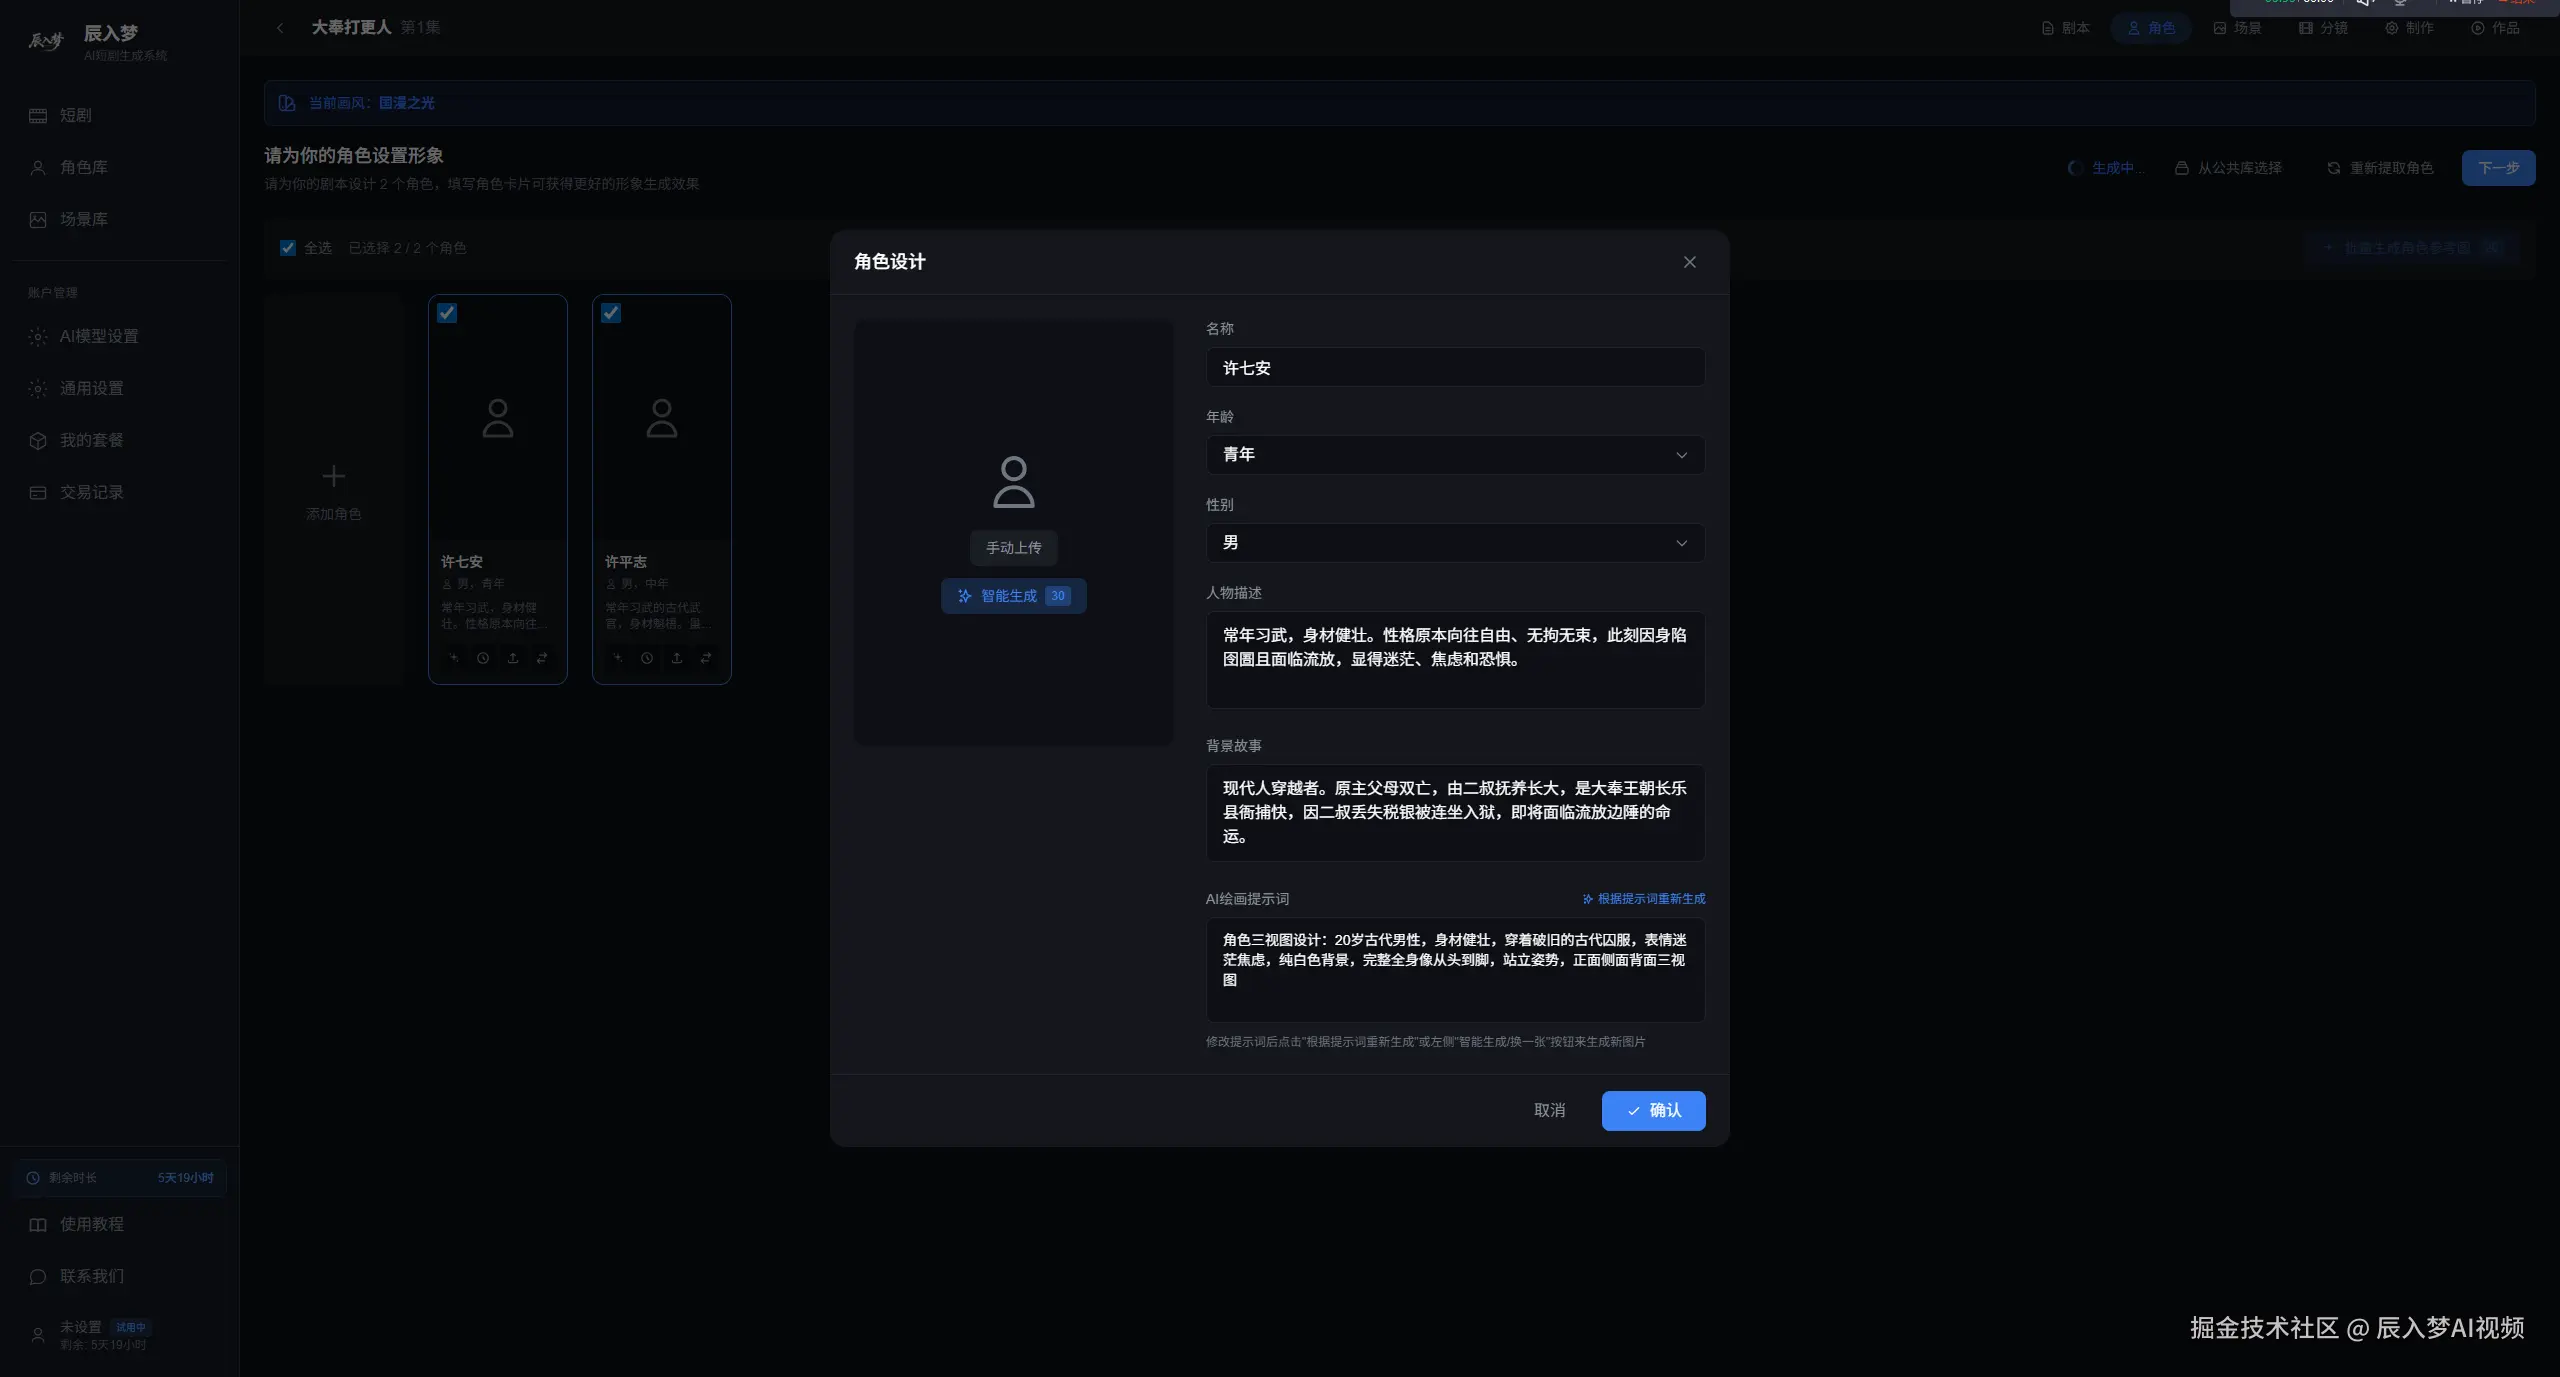Uncheck the 许七安 character card checkbox

tap(447, 313)
